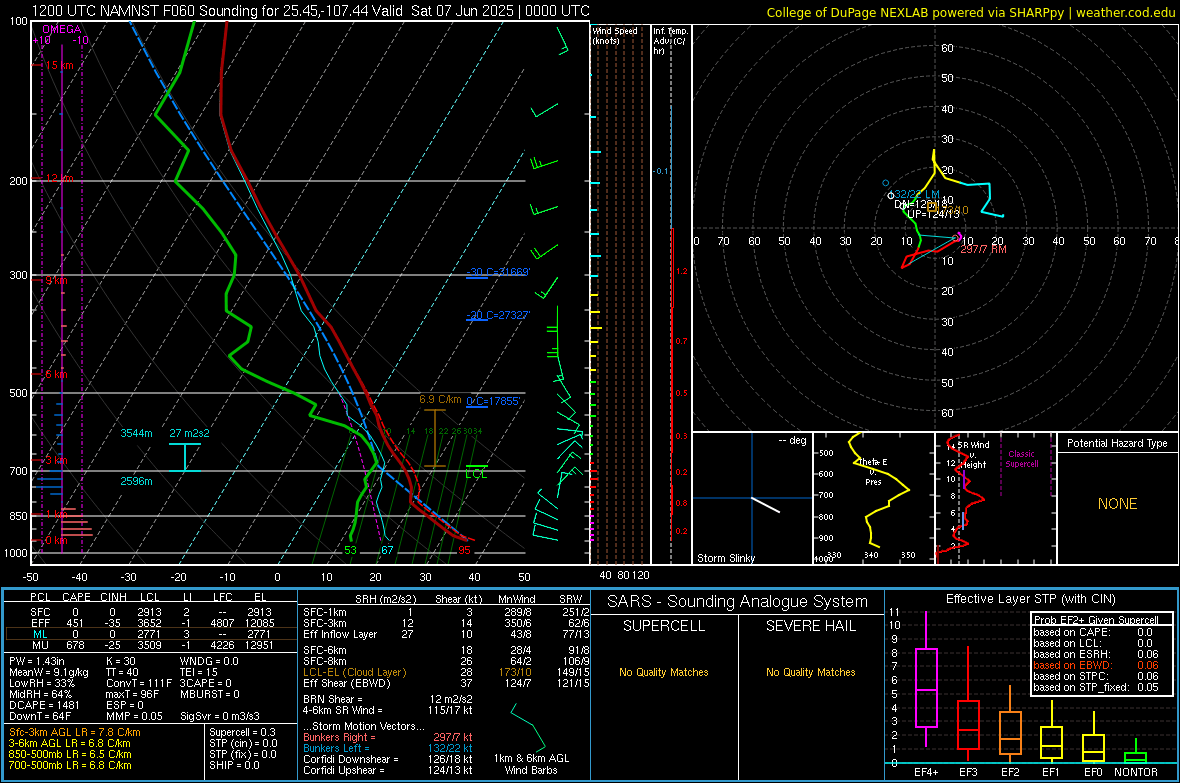Image resolution: width=1180 pixels, height=783 pixels.
Task: Select the 9 km height marker
Action: pos(56,280)
